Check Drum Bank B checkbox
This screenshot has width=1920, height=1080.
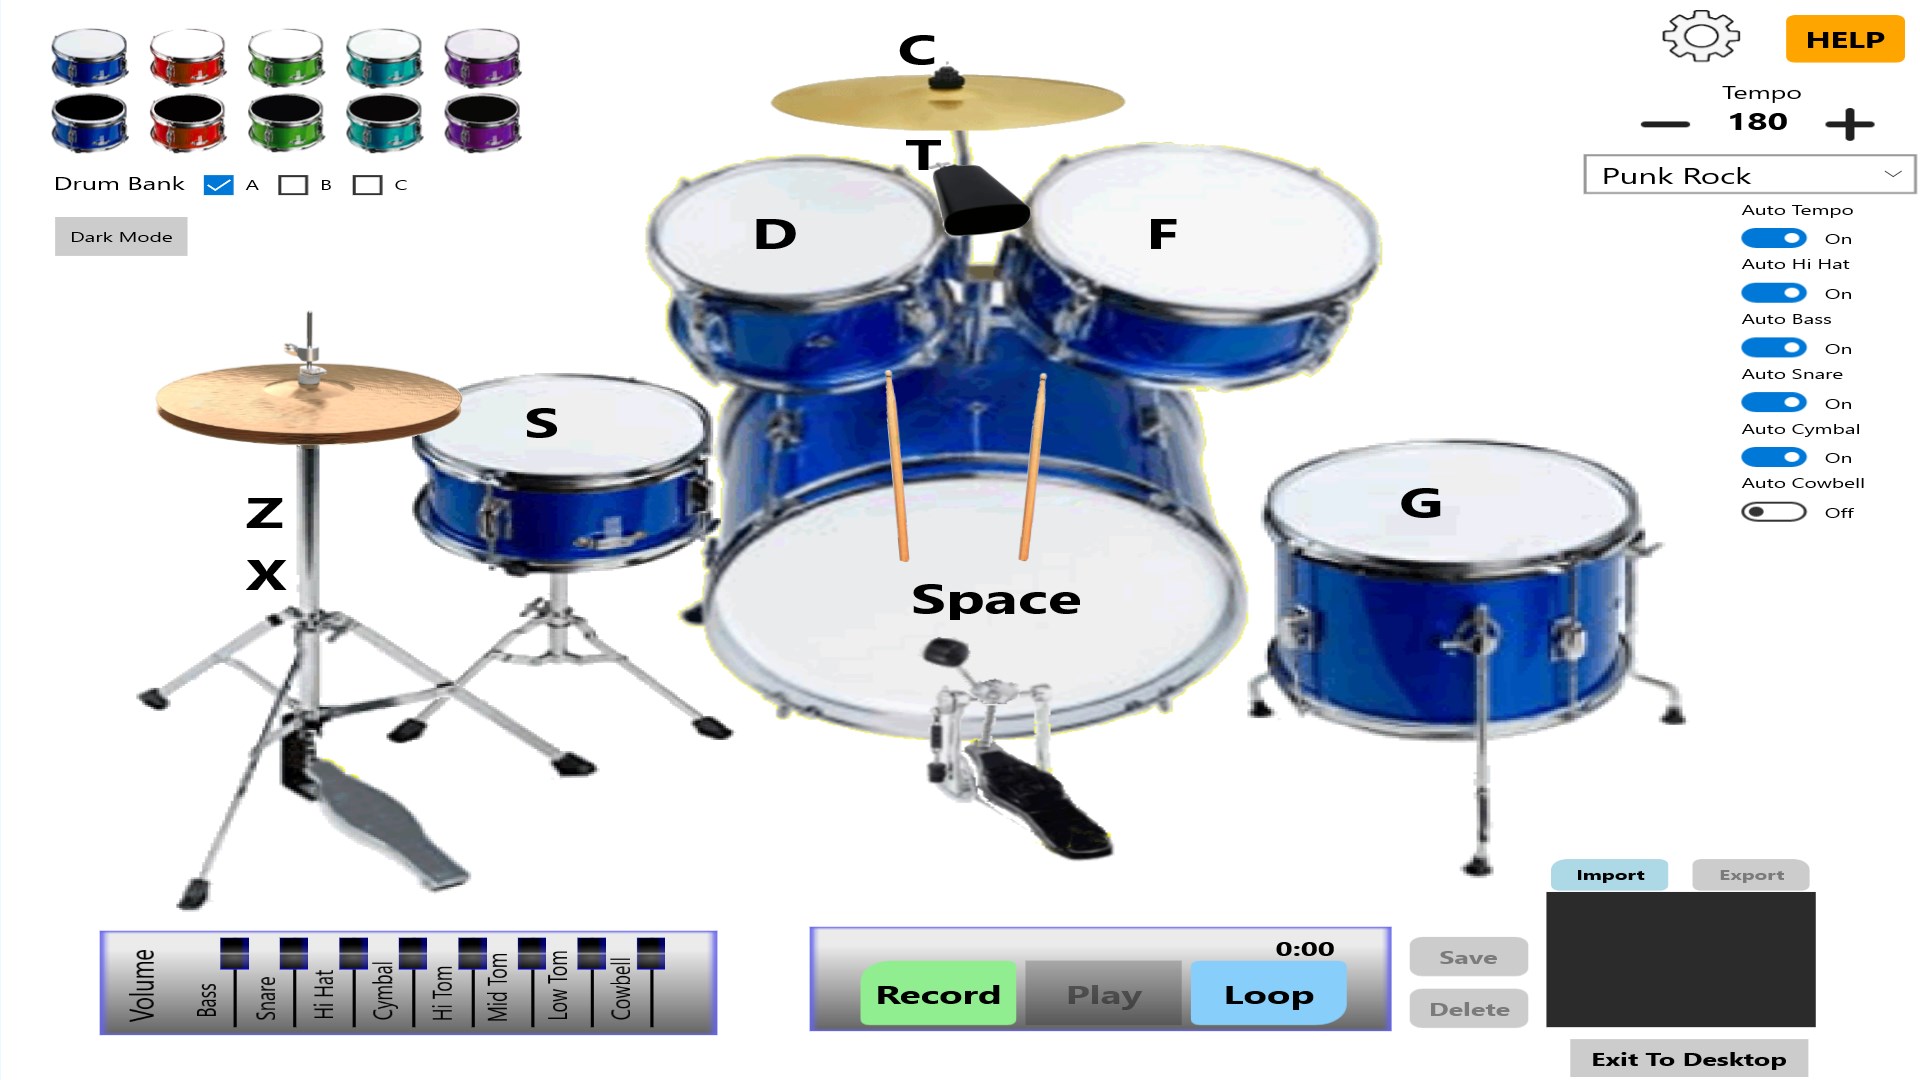tap(293, 183)
